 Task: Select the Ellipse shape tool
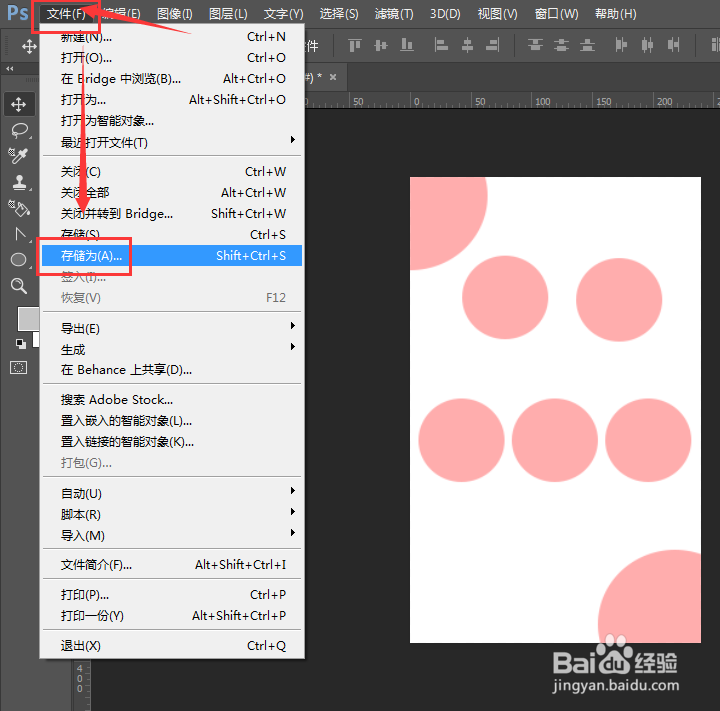[19, 260]
